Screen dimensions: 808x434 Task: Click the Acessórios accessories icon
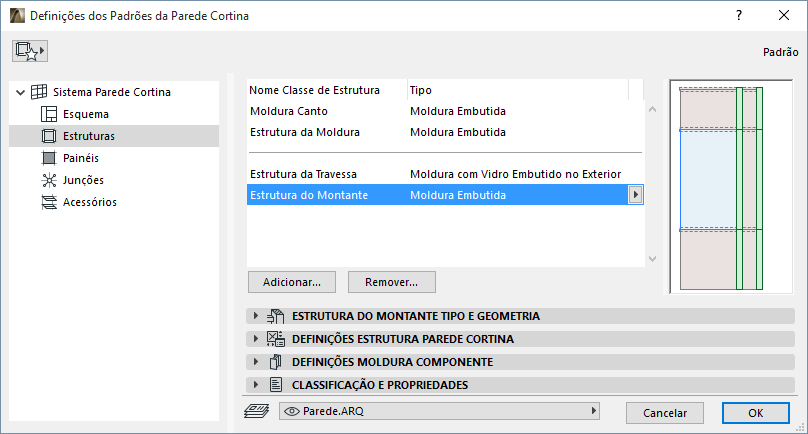tap(49, 202)
